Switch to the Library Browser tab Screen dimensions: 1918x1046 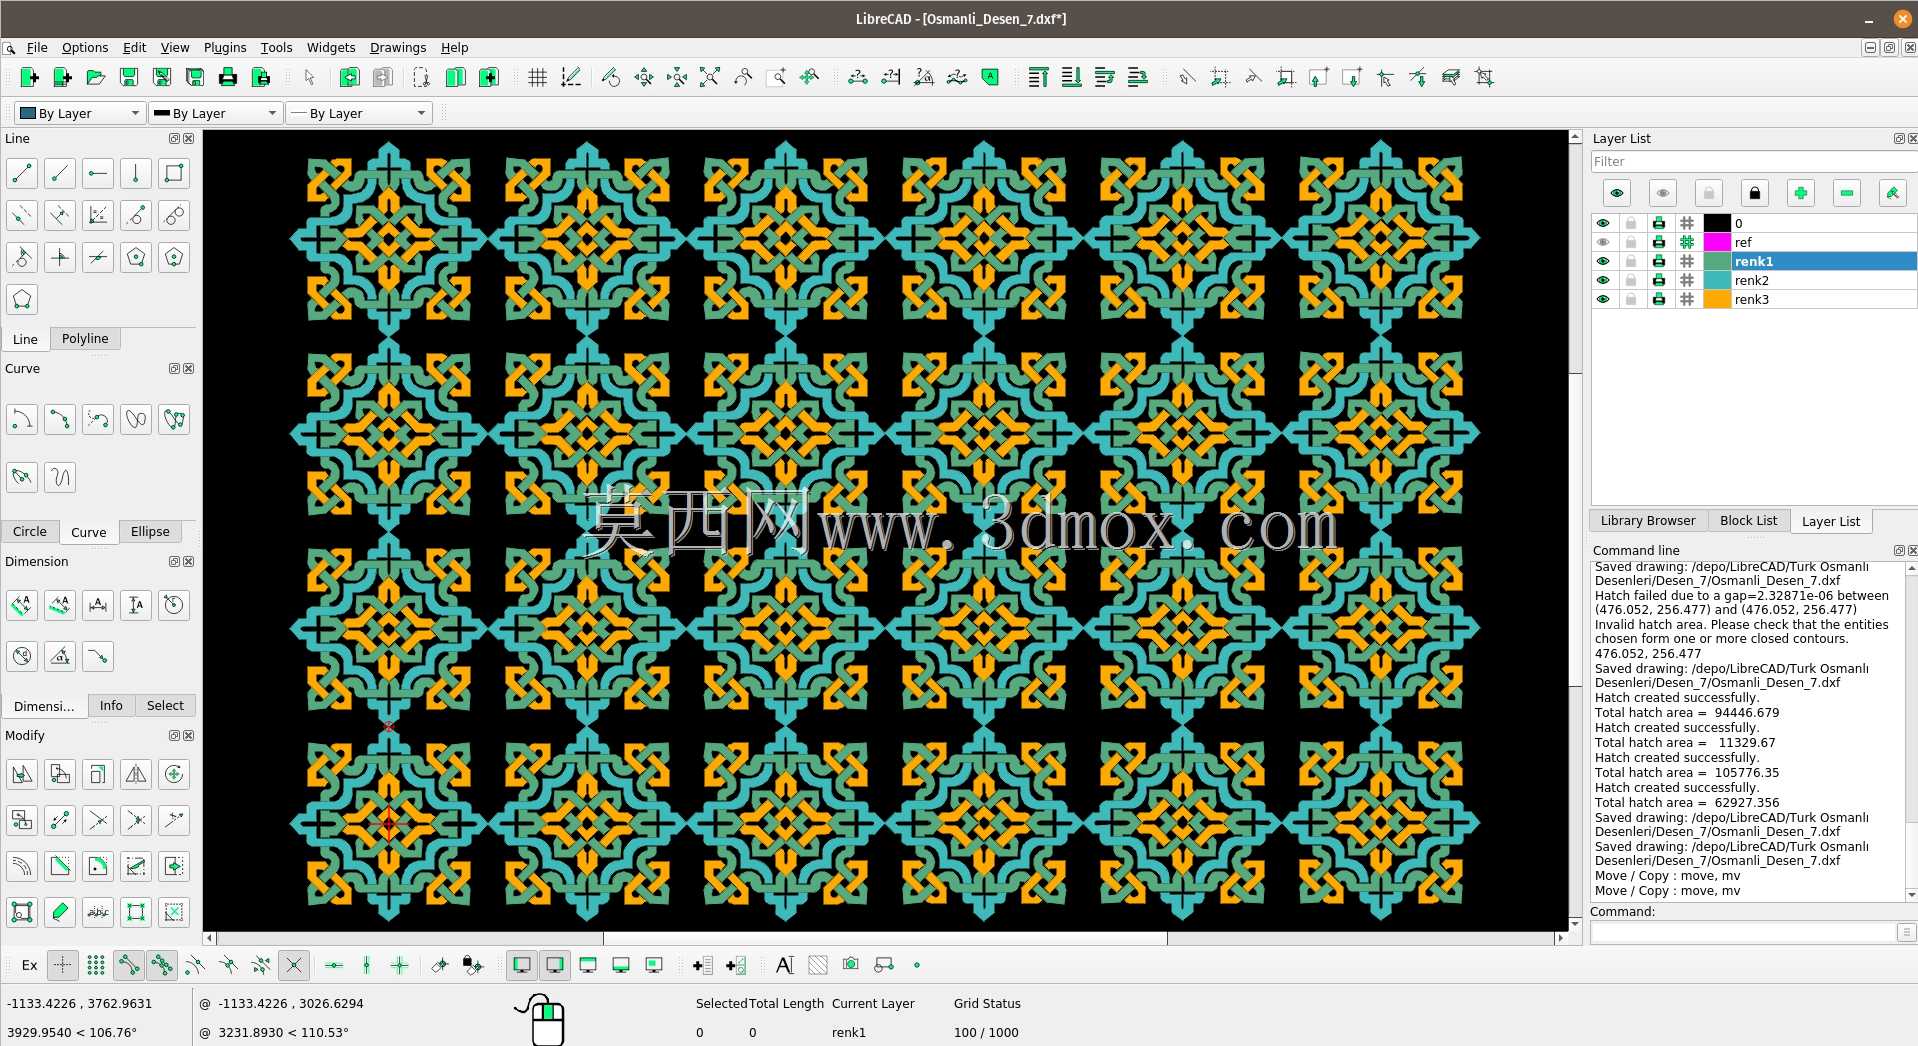coord(1648,521)
